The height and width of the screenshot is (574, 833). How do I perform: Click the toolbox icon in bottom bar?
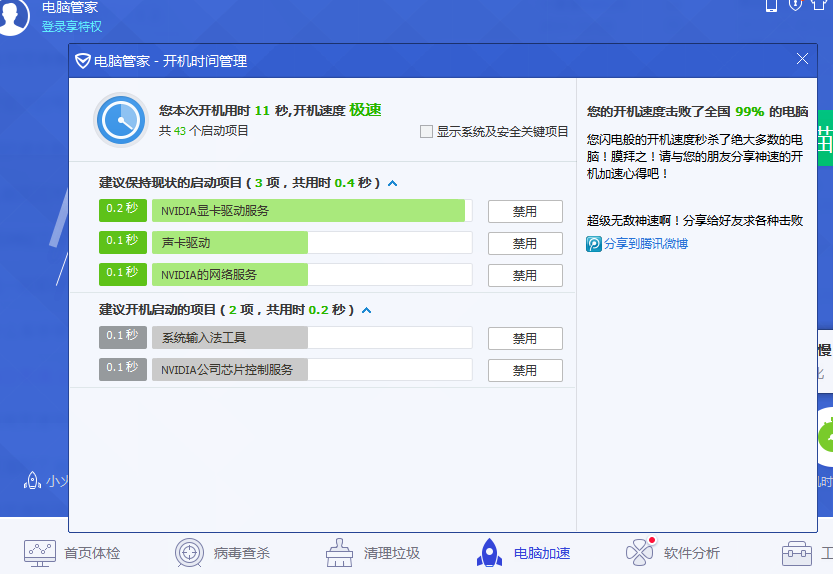pyautogui.click(x=797, y=554)
